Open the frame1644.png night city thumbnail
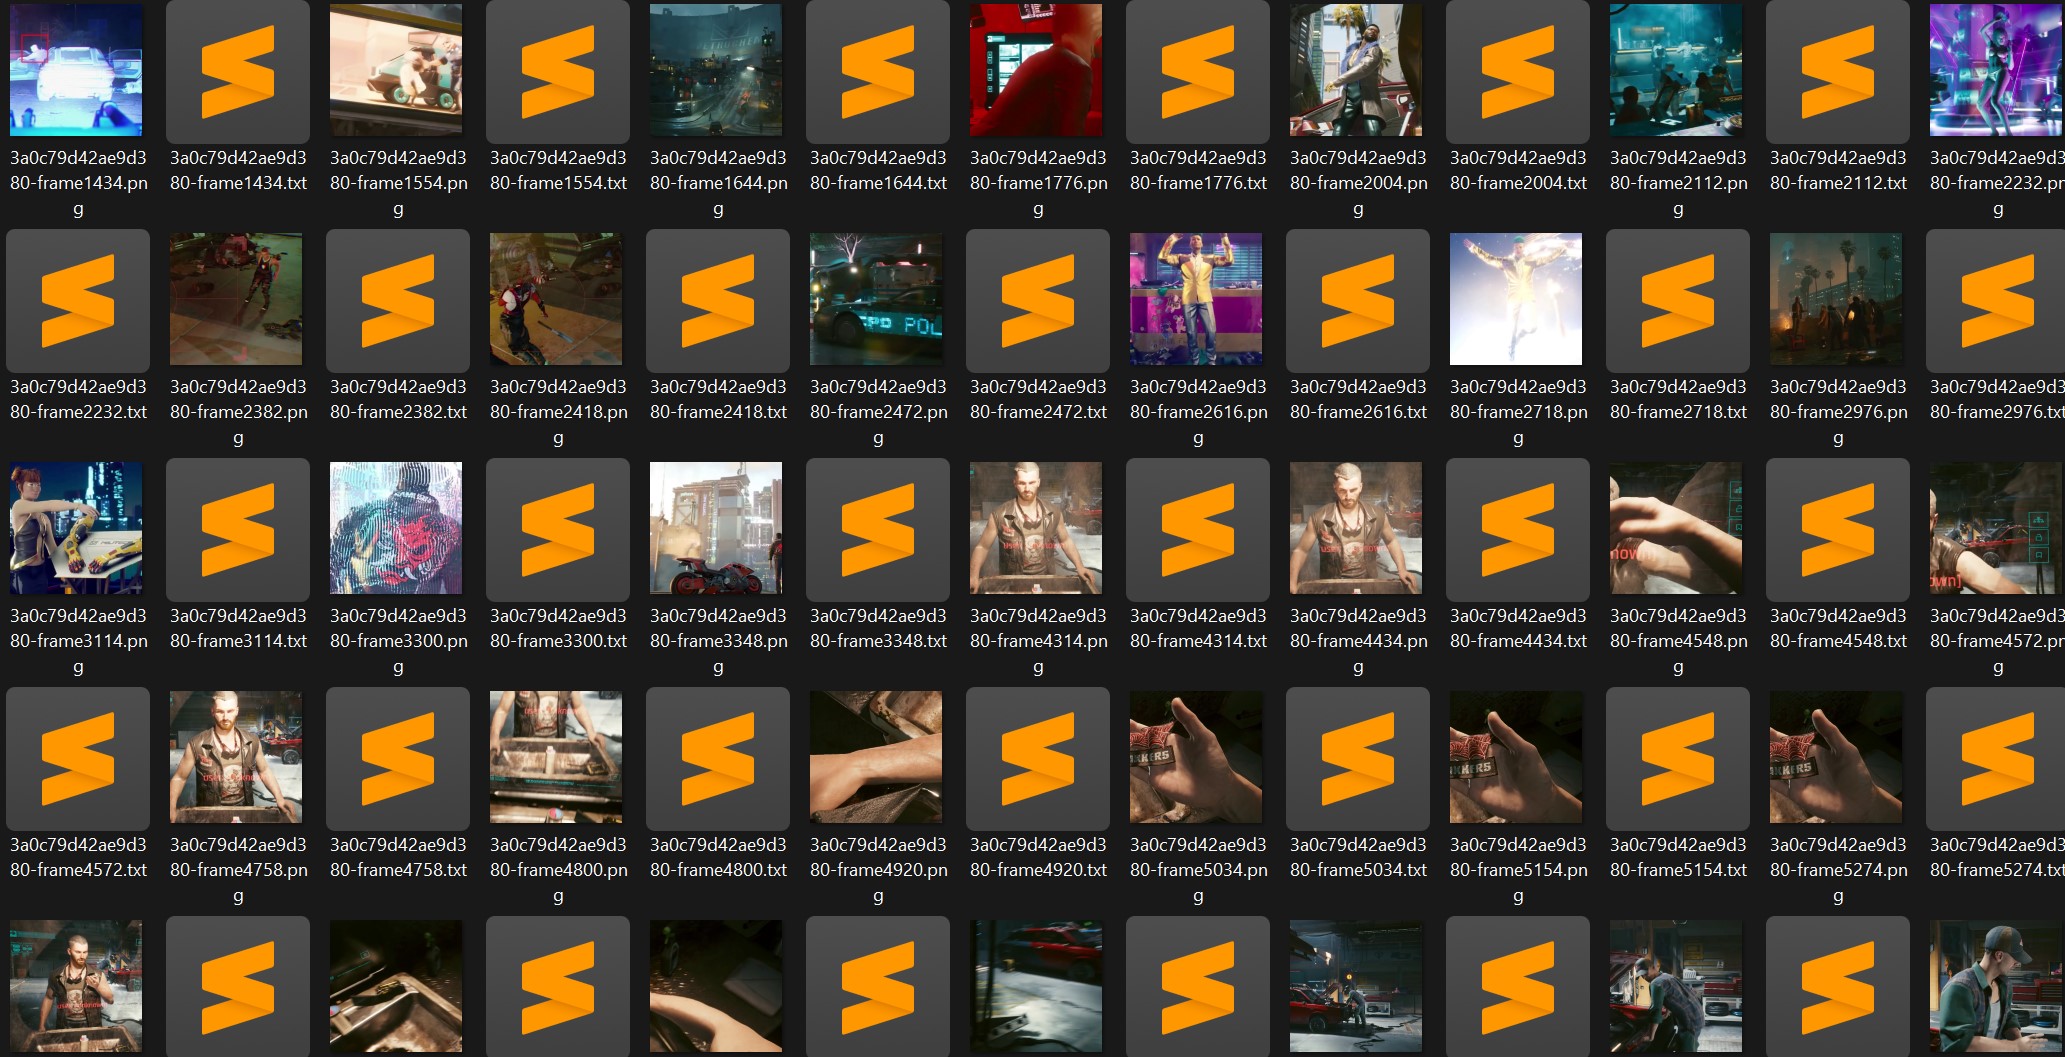This screenshot has width=2065, height=1057. pos(716,70)
